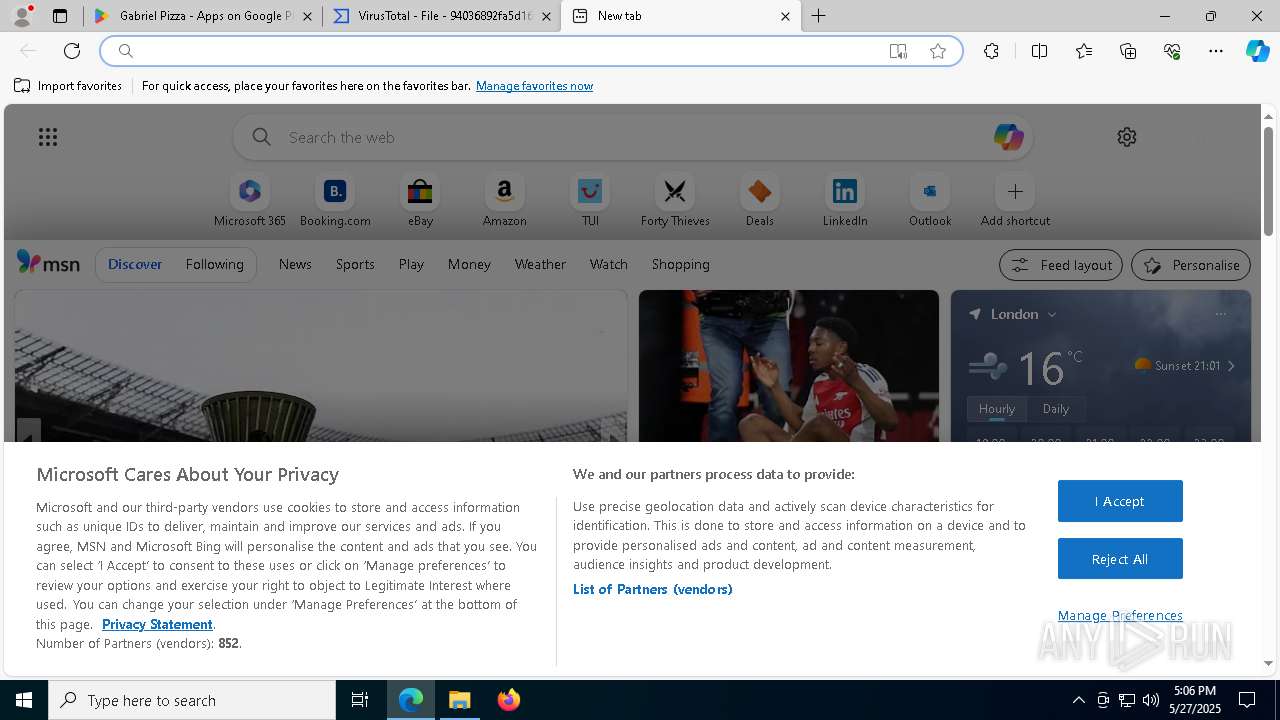Open Firefox from taskbar

(x=509, y=700)
